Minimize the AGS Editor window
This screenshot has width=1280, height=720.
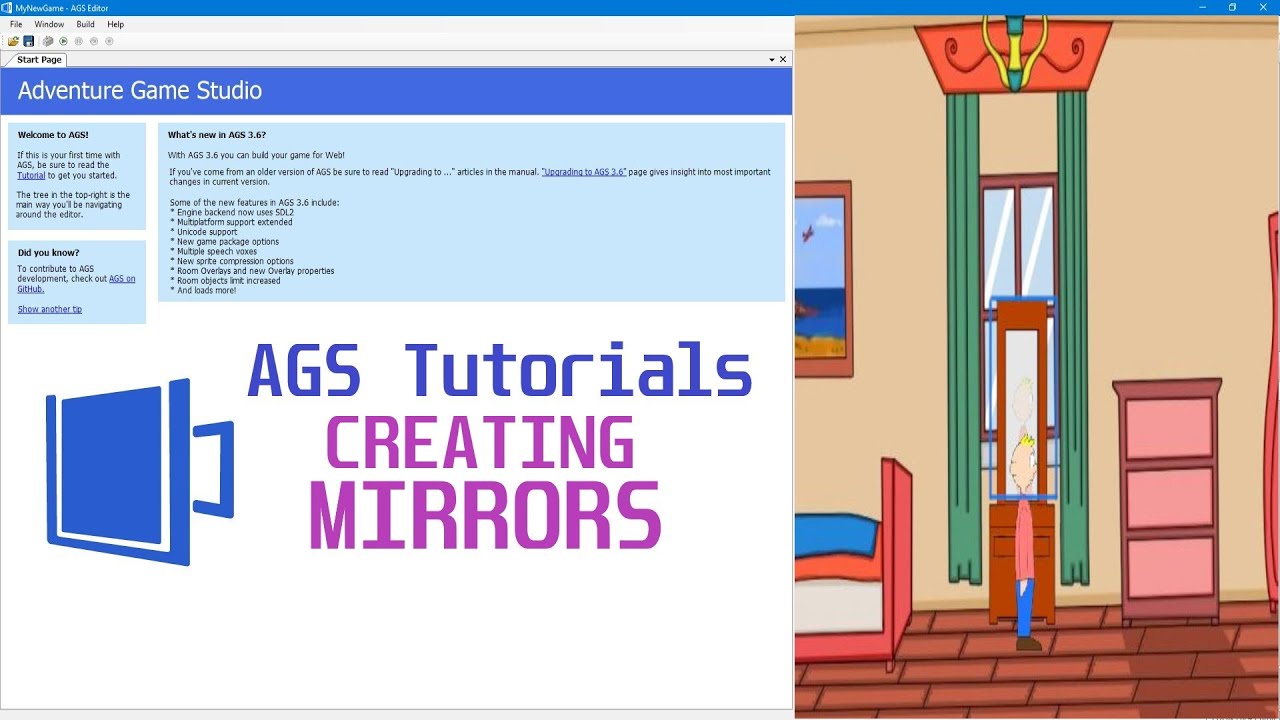click(x=1200, y=7)
